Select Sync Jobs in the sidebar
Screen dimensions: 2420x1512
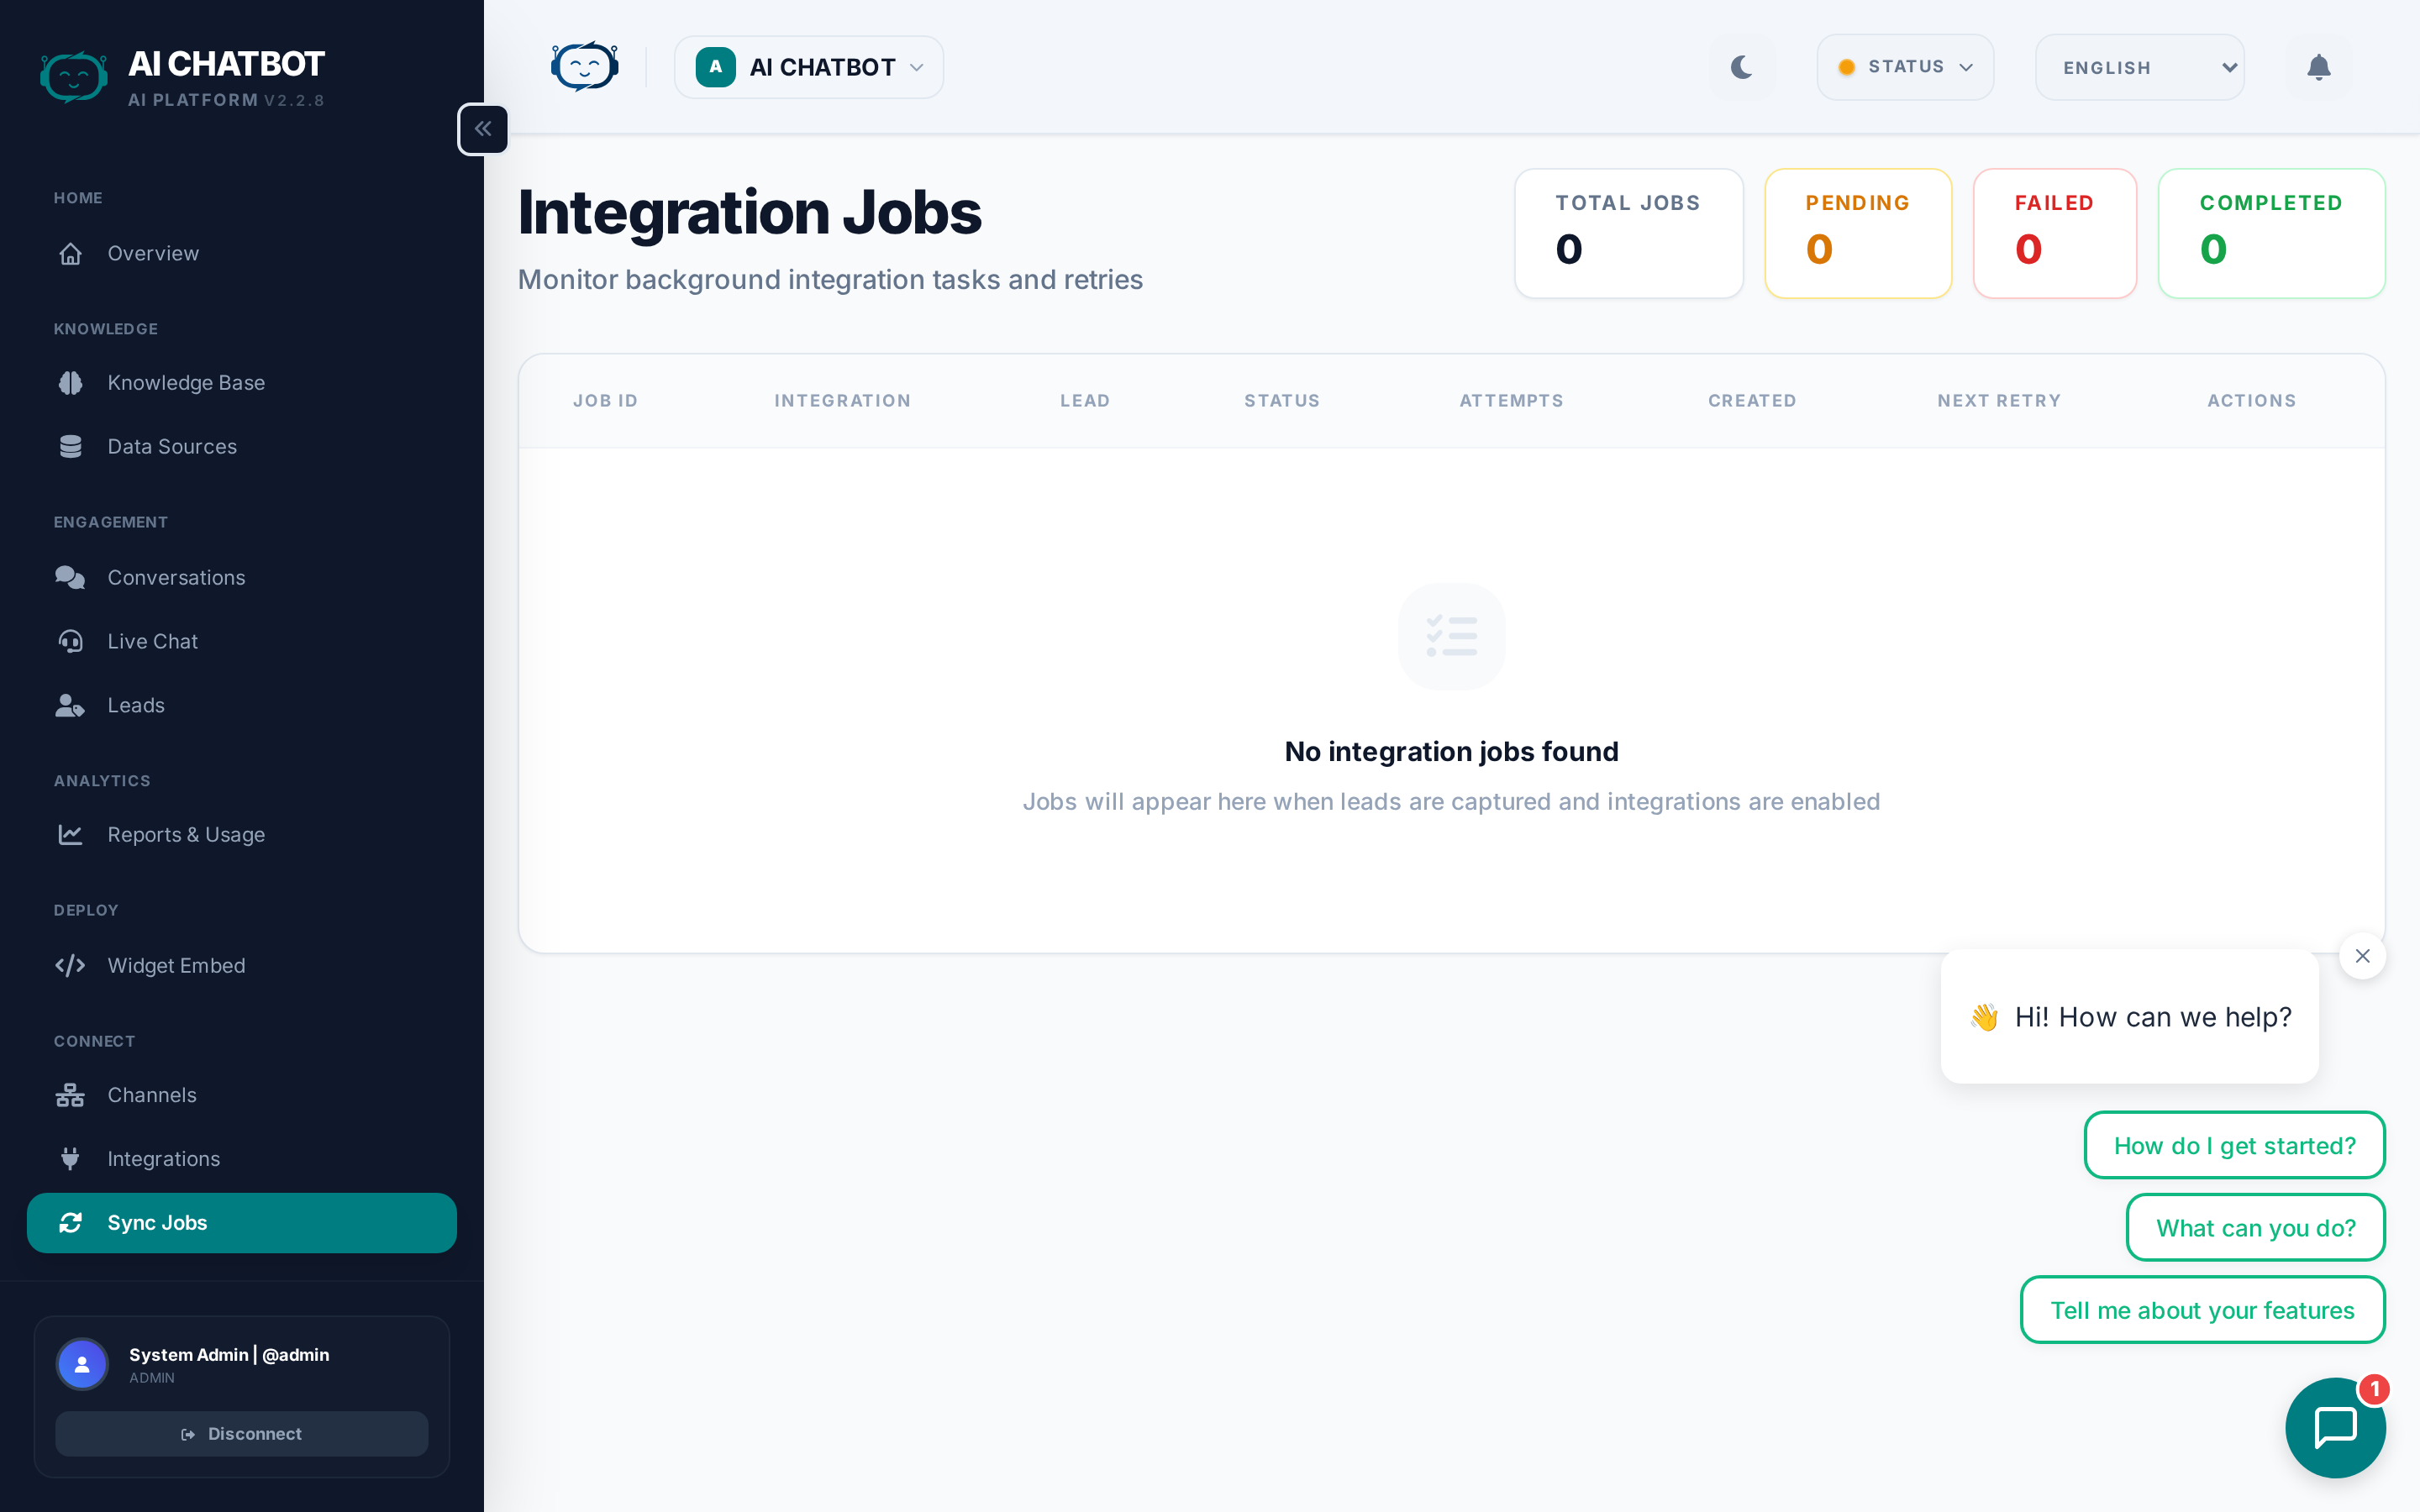[157, 1222]
